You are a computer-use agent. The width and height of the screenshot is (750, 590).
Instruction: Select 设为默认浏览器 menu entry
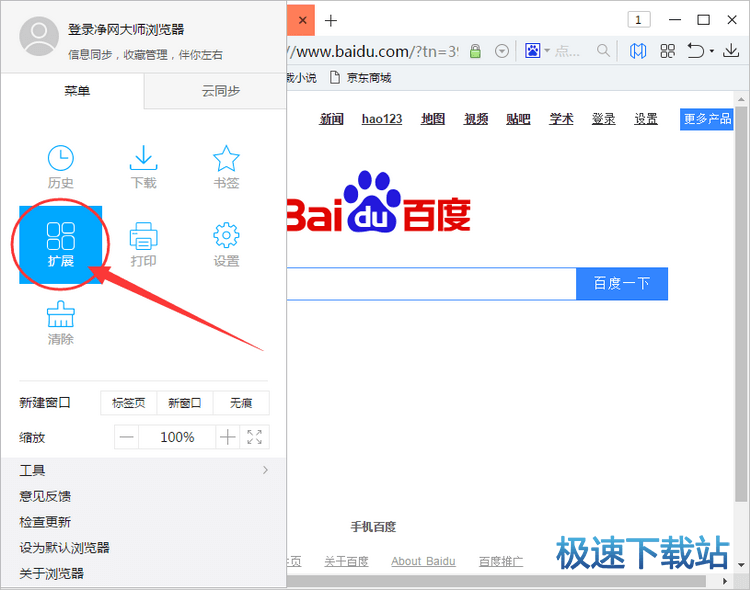coord(65,548)
